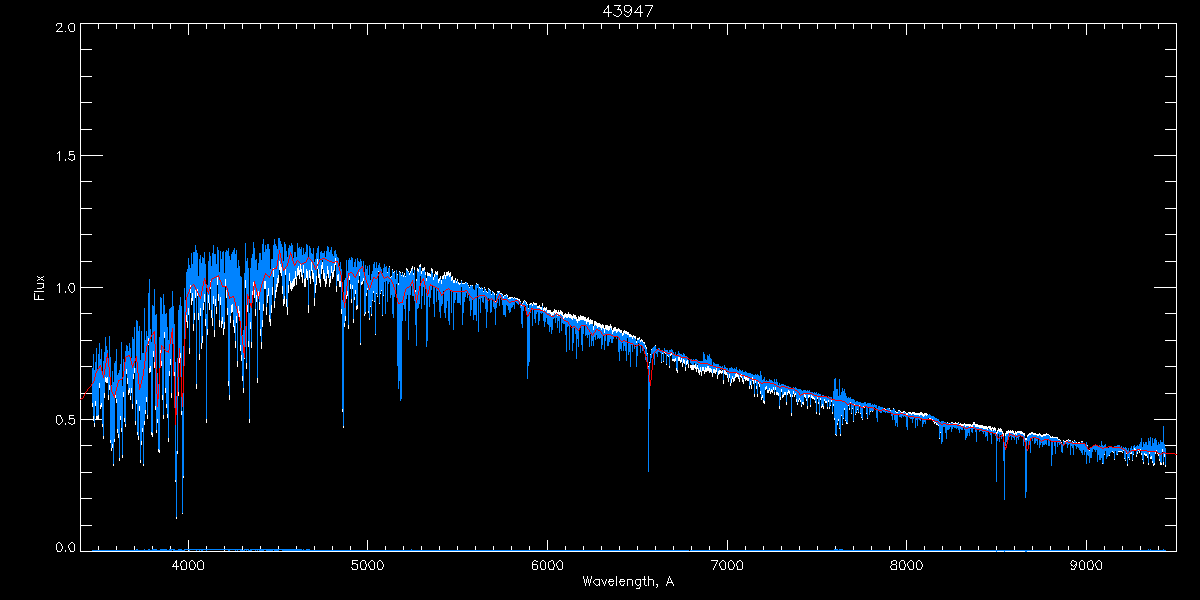Select the 4000 wavelength tick label
1200x600 pixels.
(x=188, y=564)
